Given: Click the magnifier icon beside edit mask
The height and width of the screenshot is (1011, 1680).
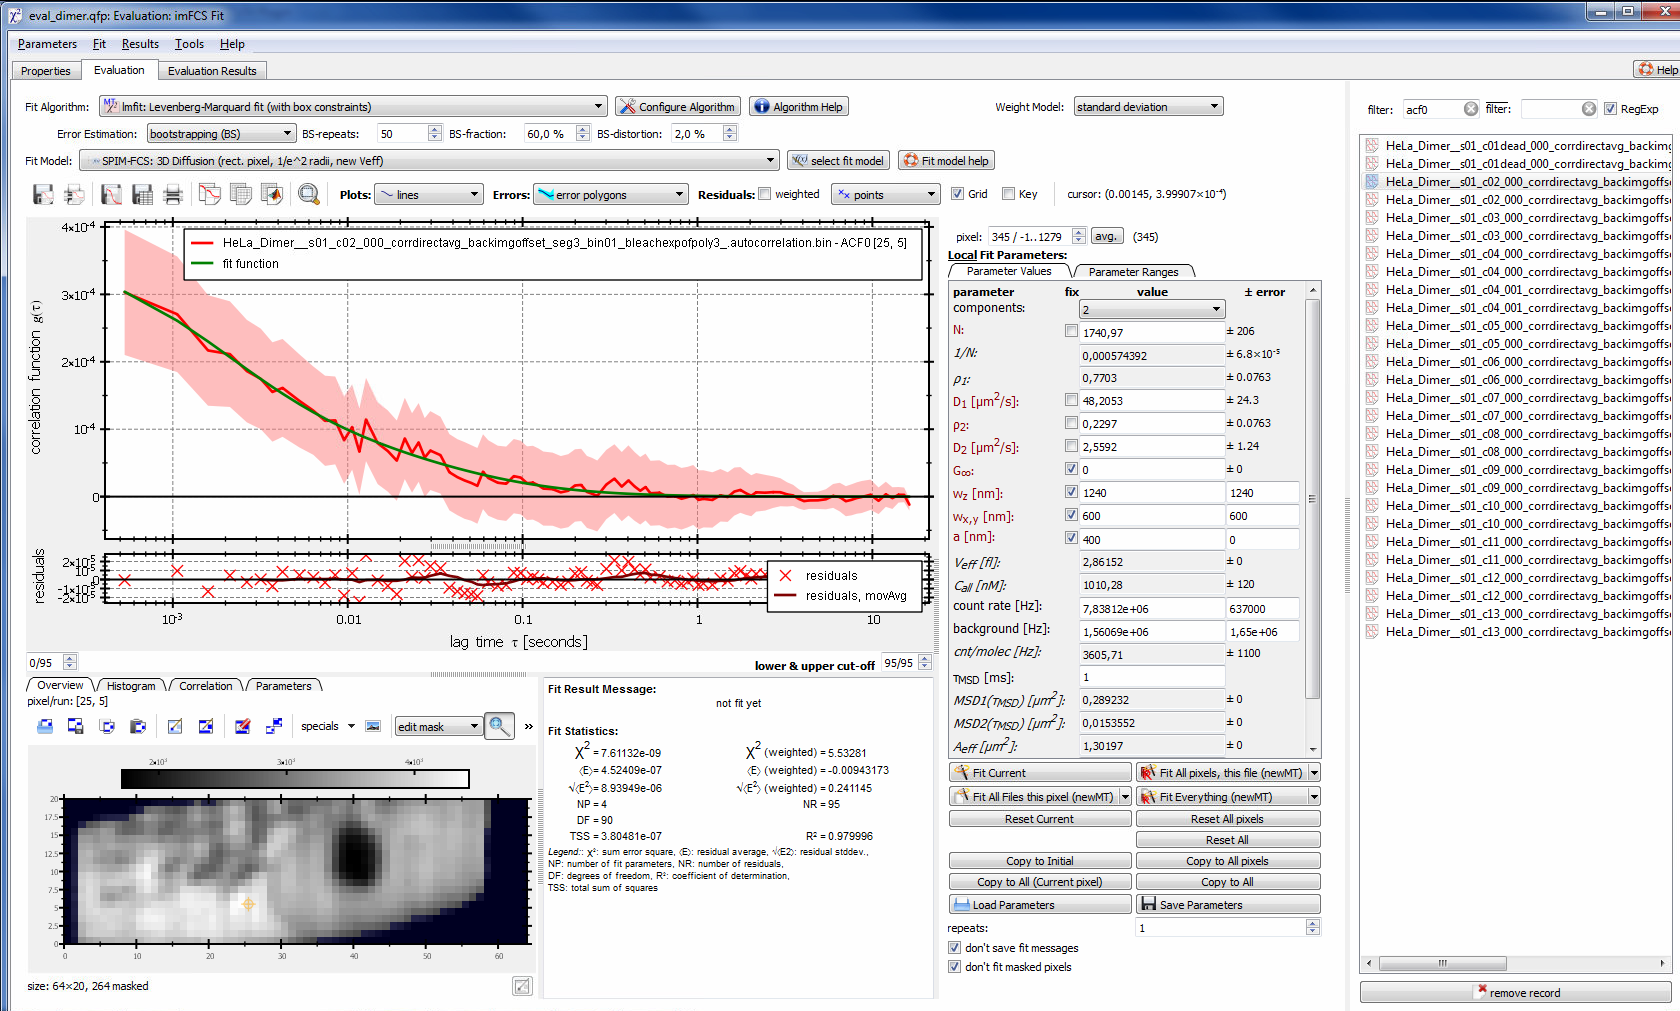Looking at the screenshot, I should pos(498,726).
